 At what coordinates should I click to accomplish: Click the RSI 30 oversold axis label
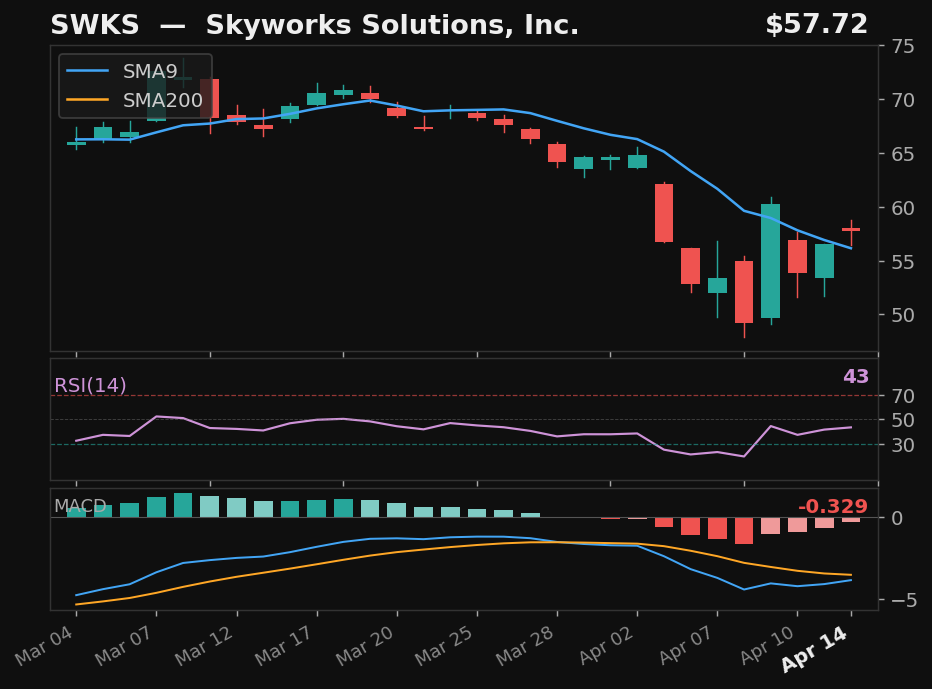[x=903, y=445]
